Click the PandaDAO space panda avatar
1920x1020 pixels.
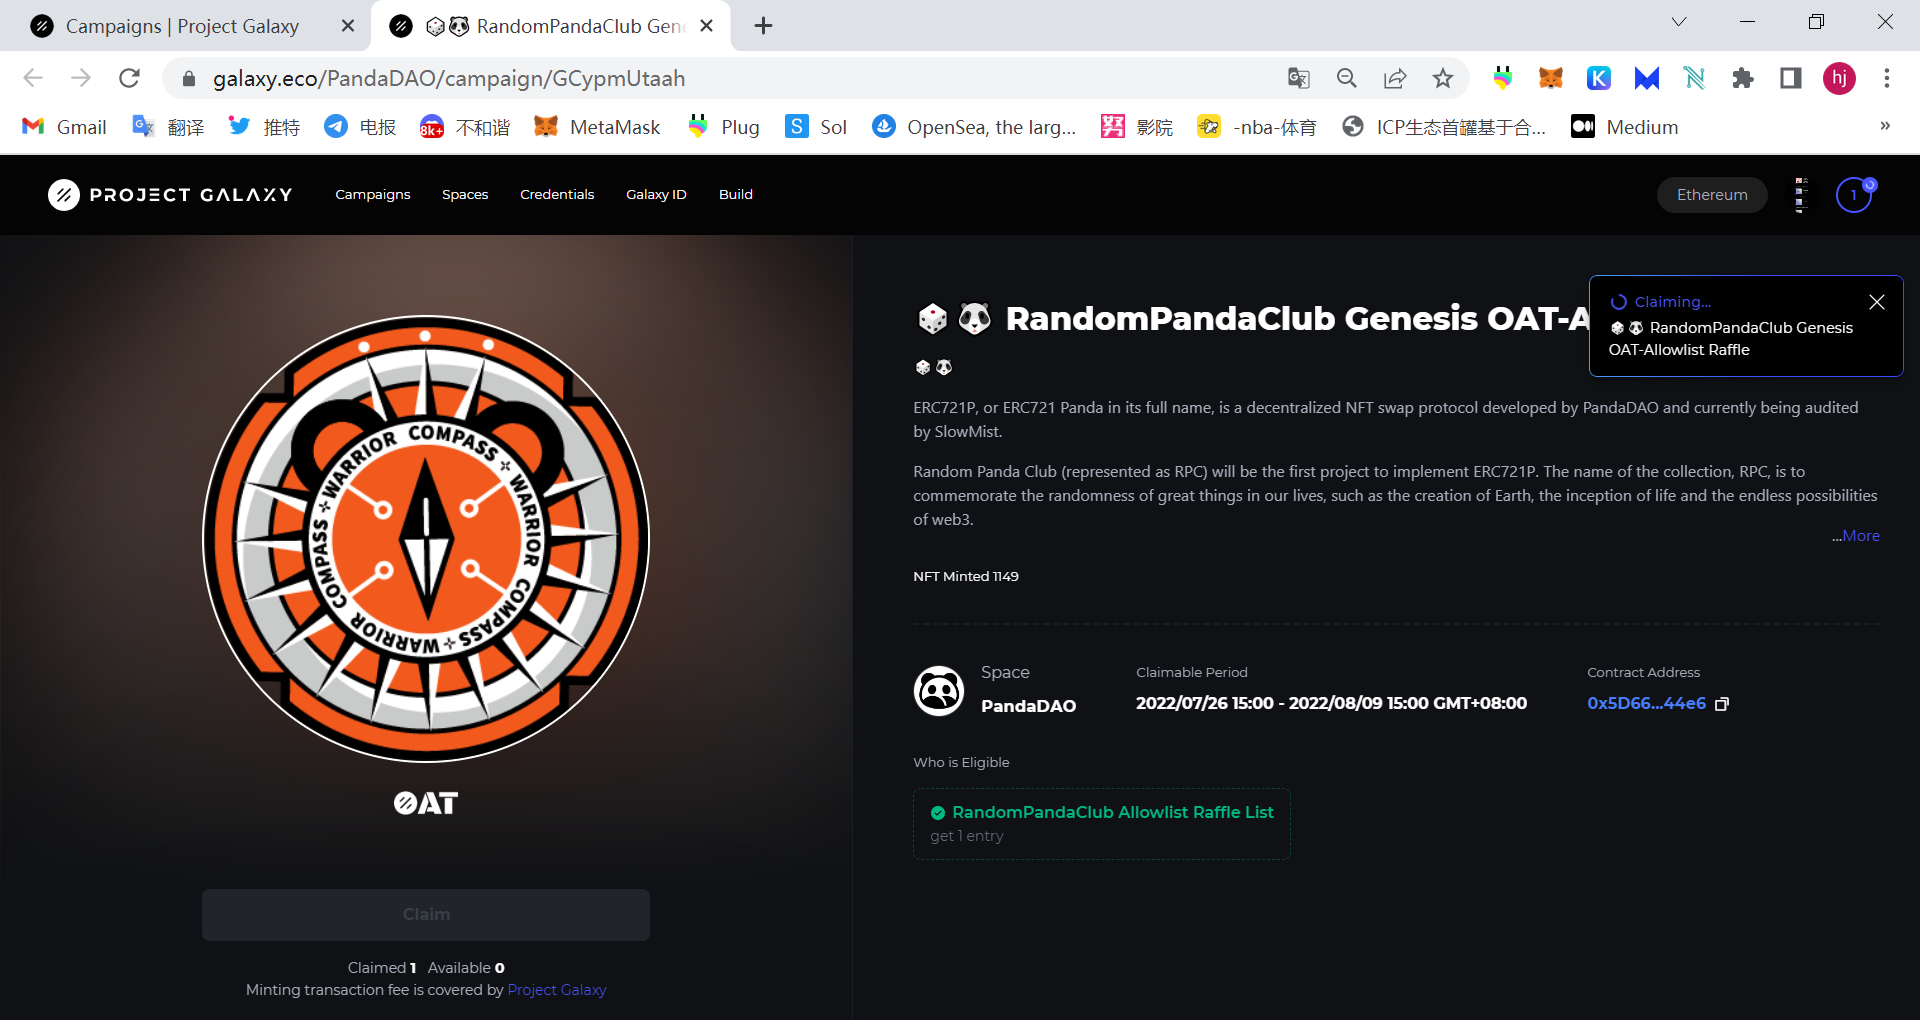[939, 691]
